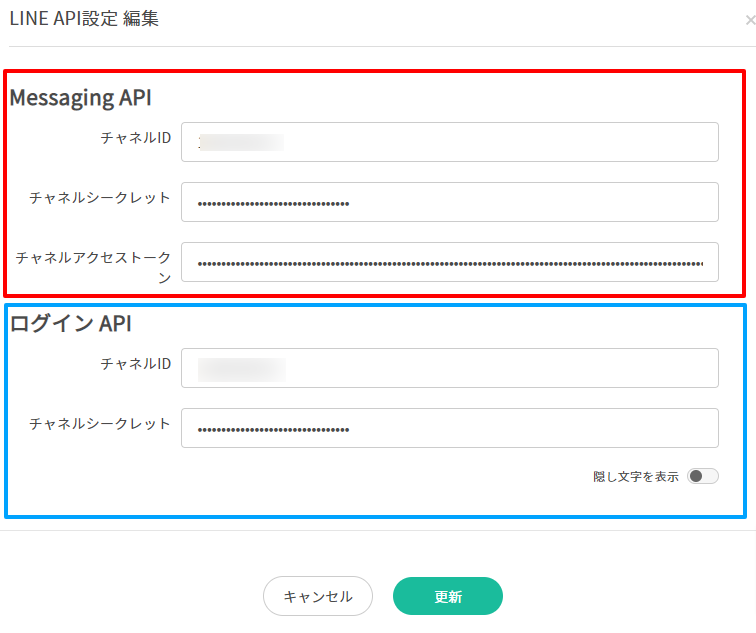The height and width of the screenshot is (633, 756).
Task: Toggle the 隠し文字を表示 switch
Action: (702, 476)
